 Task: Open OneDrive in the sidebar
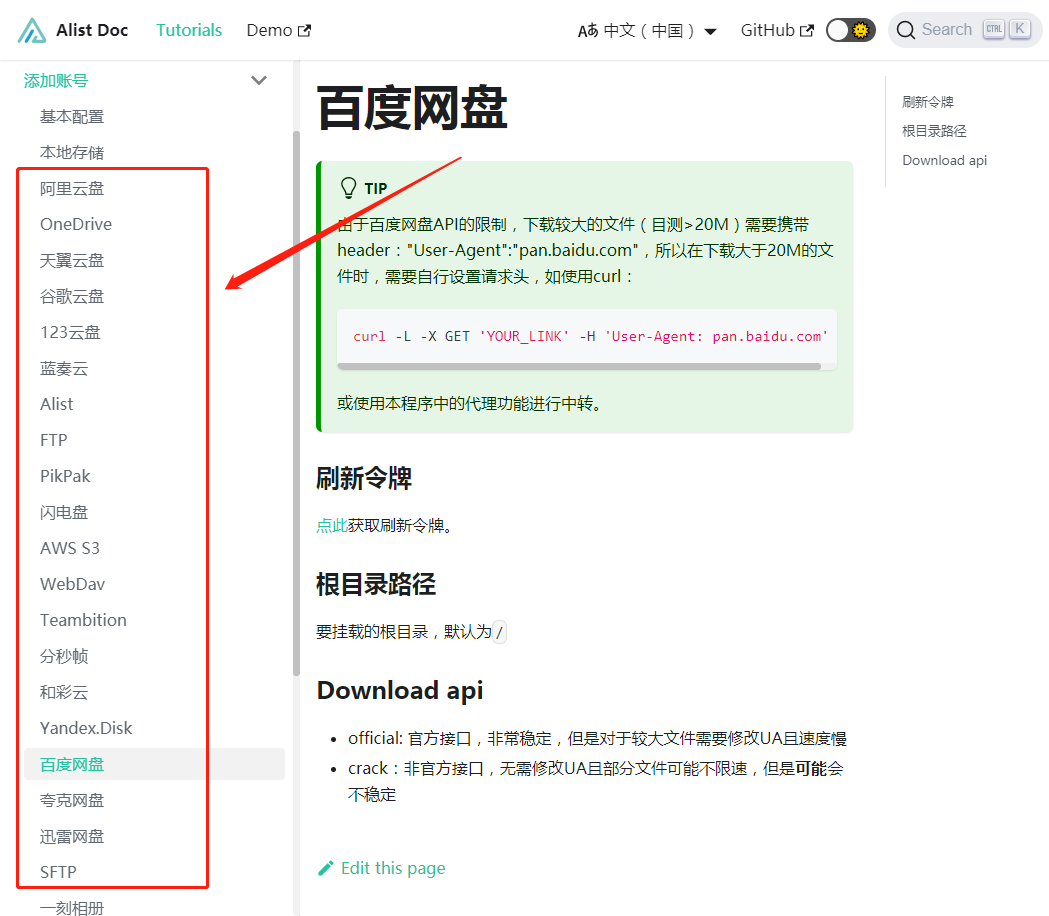pos(76,224)
